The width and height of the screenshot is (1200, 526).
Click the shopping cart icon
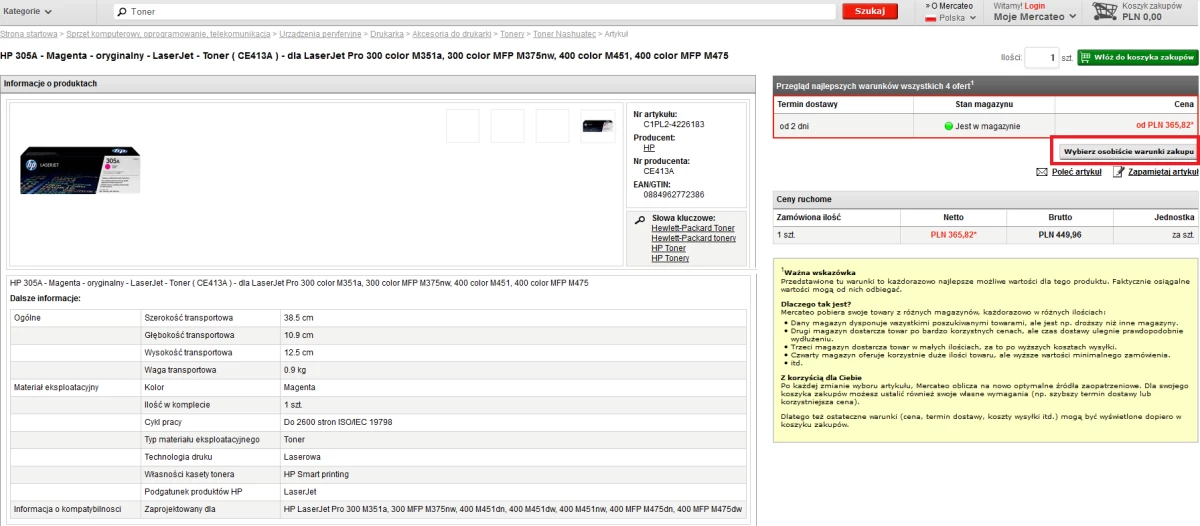coord(1105,12)
